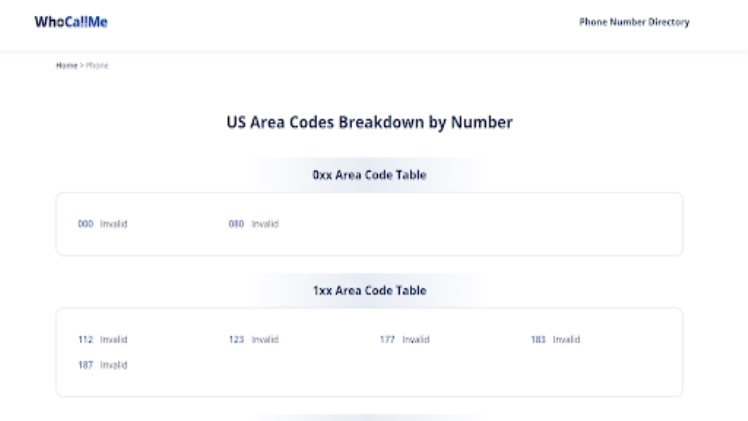Viewport: 748px width, 421px height.
Task: Click the Invalid label beside 080
Action: point(265,224)
